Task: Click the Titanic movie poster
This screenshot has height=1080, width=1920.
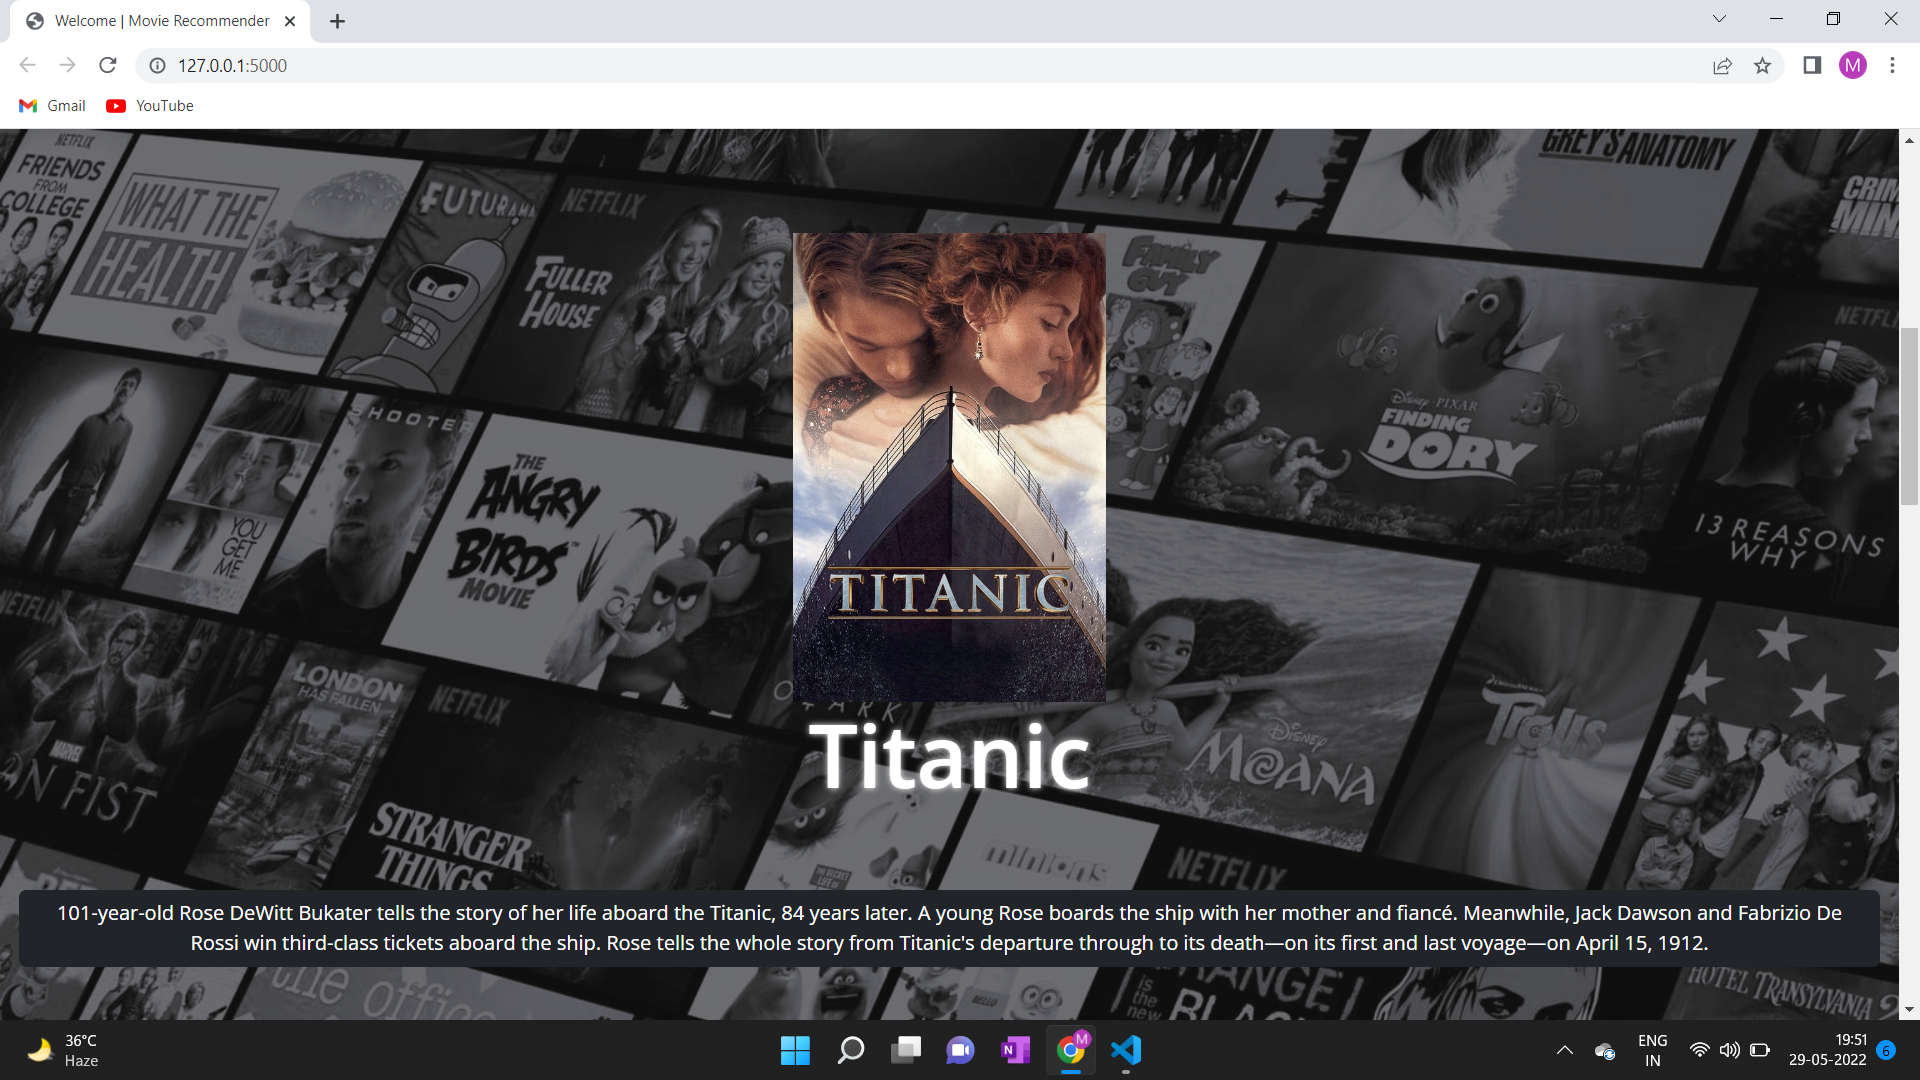Action: [948, 466]
